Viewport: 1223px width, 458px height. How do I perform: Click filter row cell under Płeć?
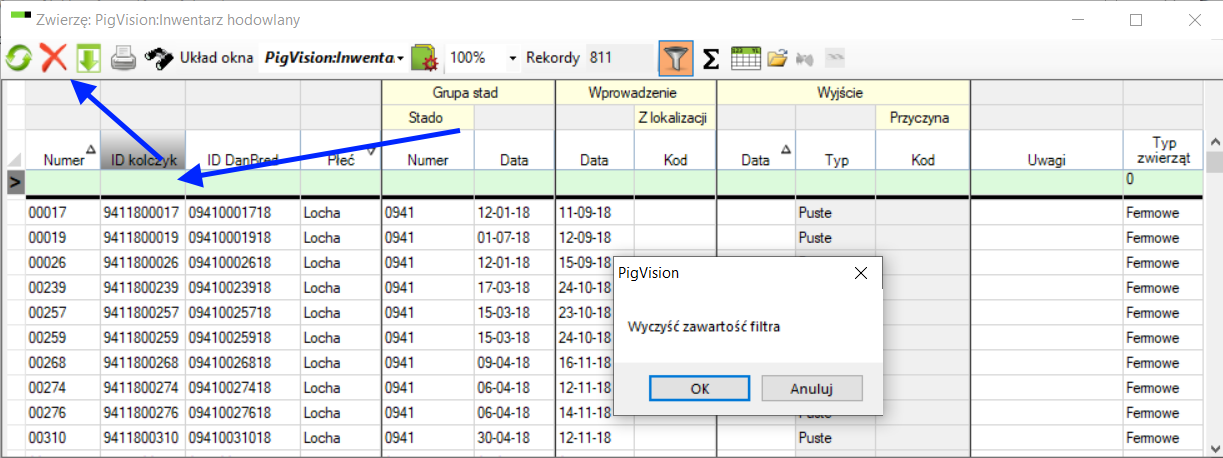click(x=340, y=181)
